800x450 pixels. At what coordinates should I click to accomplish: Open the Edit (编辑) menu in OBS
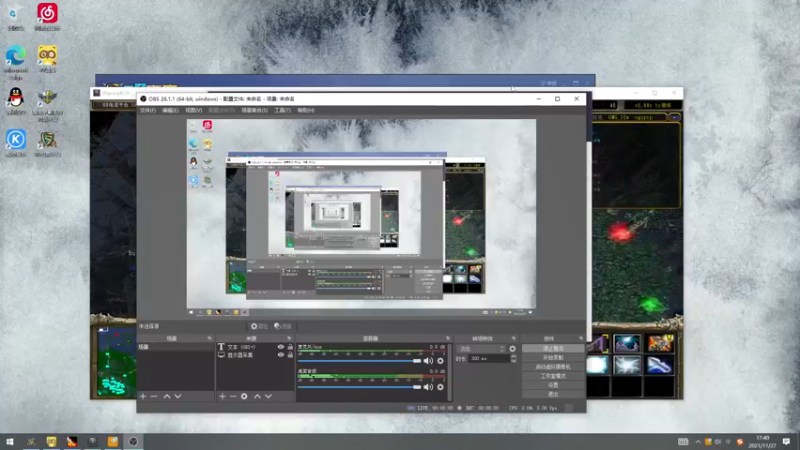pyautogui.click(x=170, y=110)
